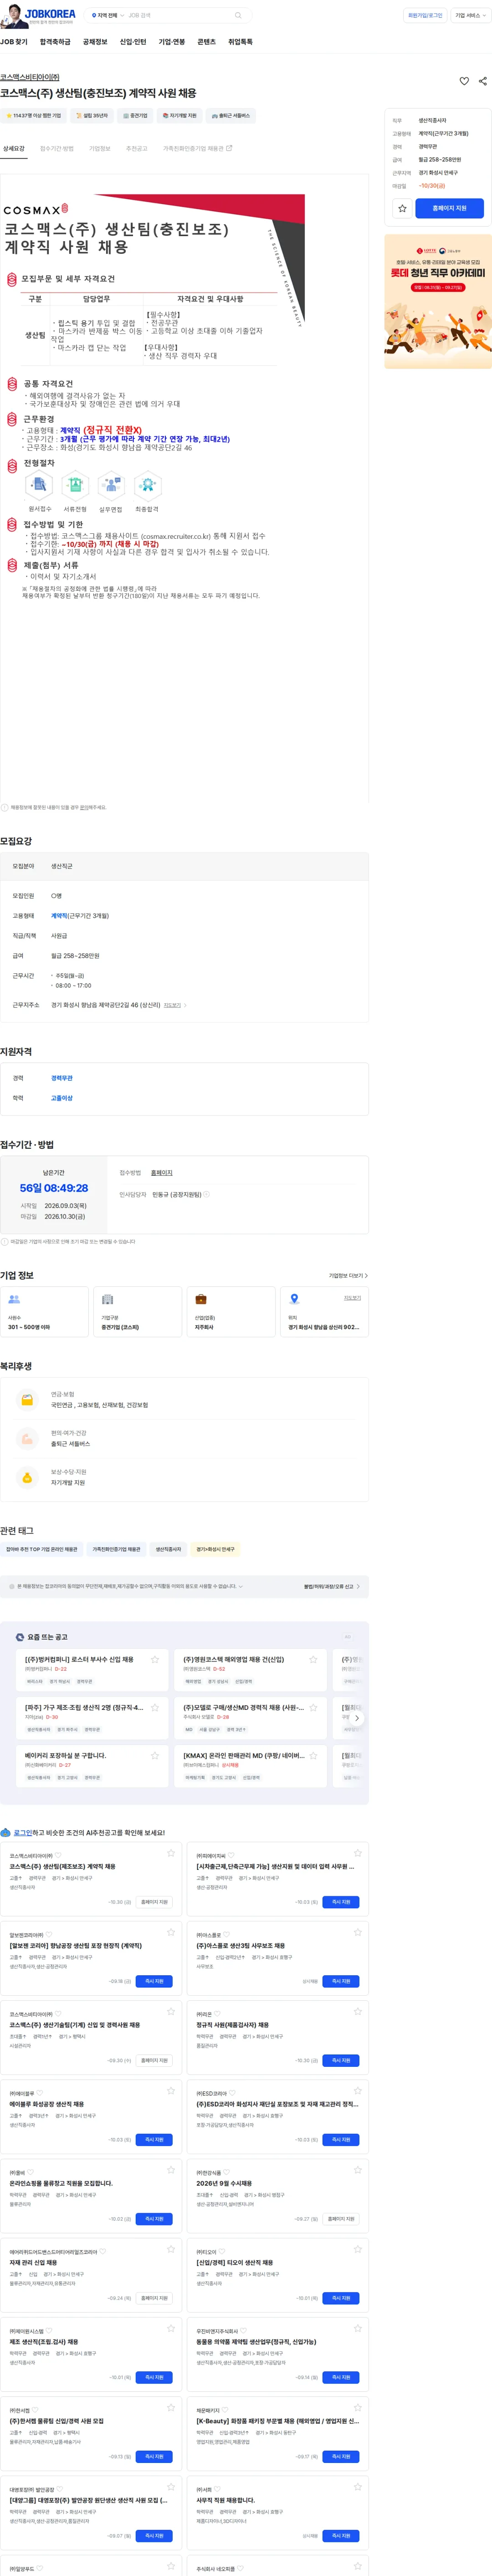The image size is (492, 2576).
Task: Click 홈페이지 지원 on 생산팀(제조보조) card
Action: pyautogui.click(x=154, y=1902)
